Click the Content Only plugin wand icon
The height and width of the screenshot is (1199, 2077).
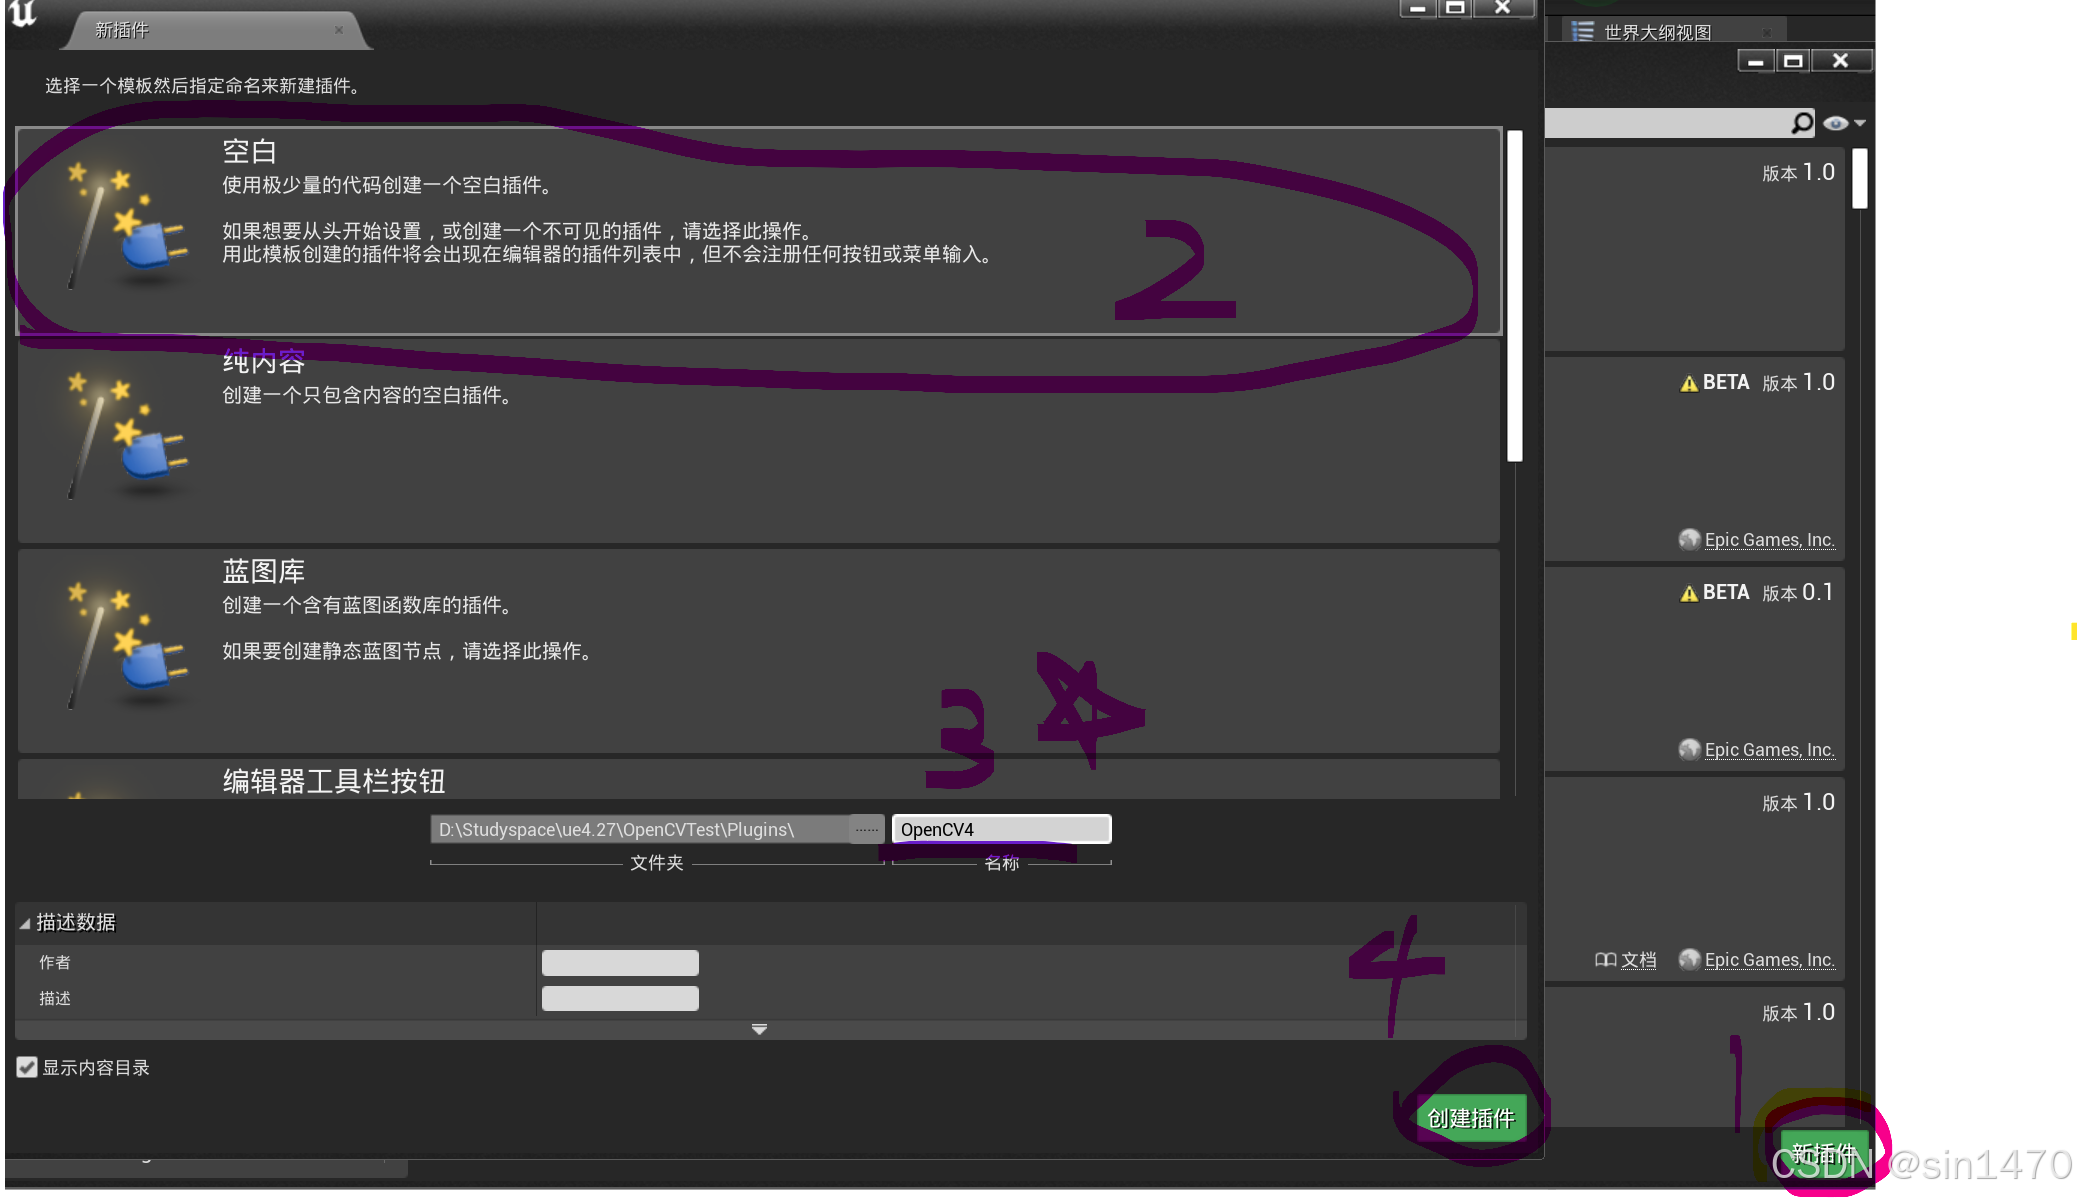coord(125,437)
